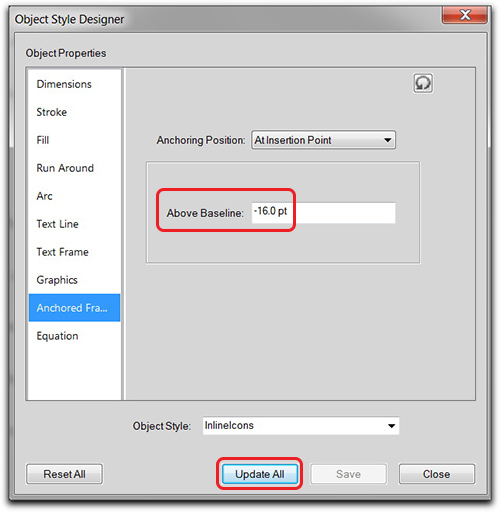Click the Above Baseline value field
The width and height of the screenshot is (500, 512).
[323, 213]
